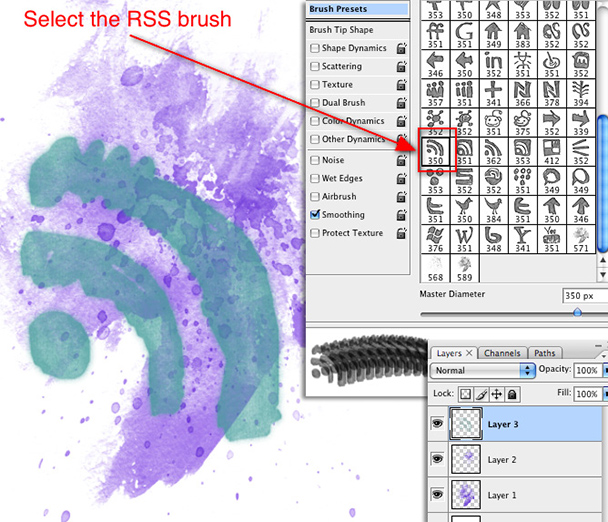The width and height of the screenshot is (608, 522).
Task: Enable the Dual Brush checkbox
Action: (315, 103)
